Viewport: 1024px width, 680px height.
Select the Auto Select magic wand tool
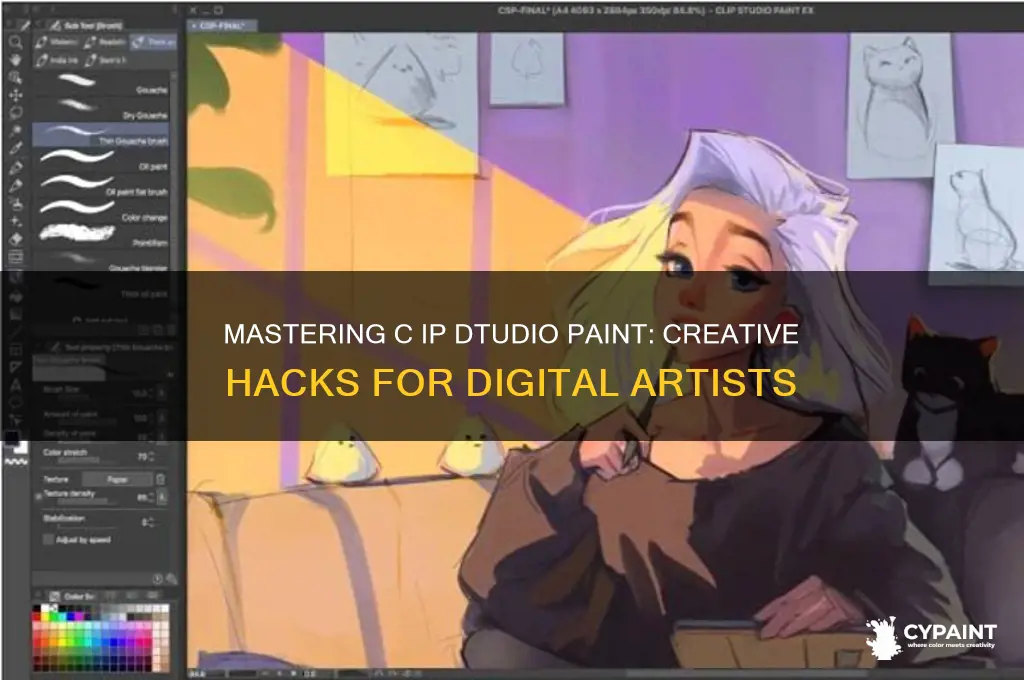(x=16, y=131)
